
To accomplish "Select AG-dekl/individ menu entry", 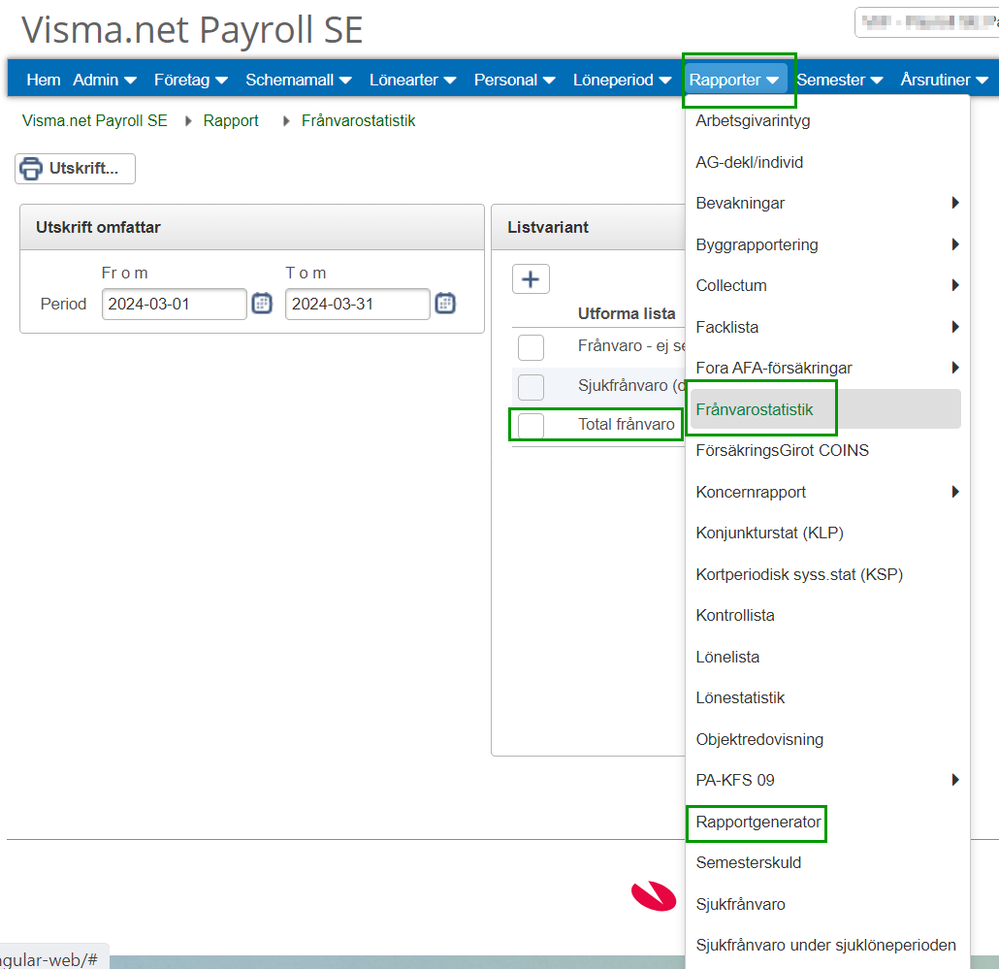I will point(749,162).
